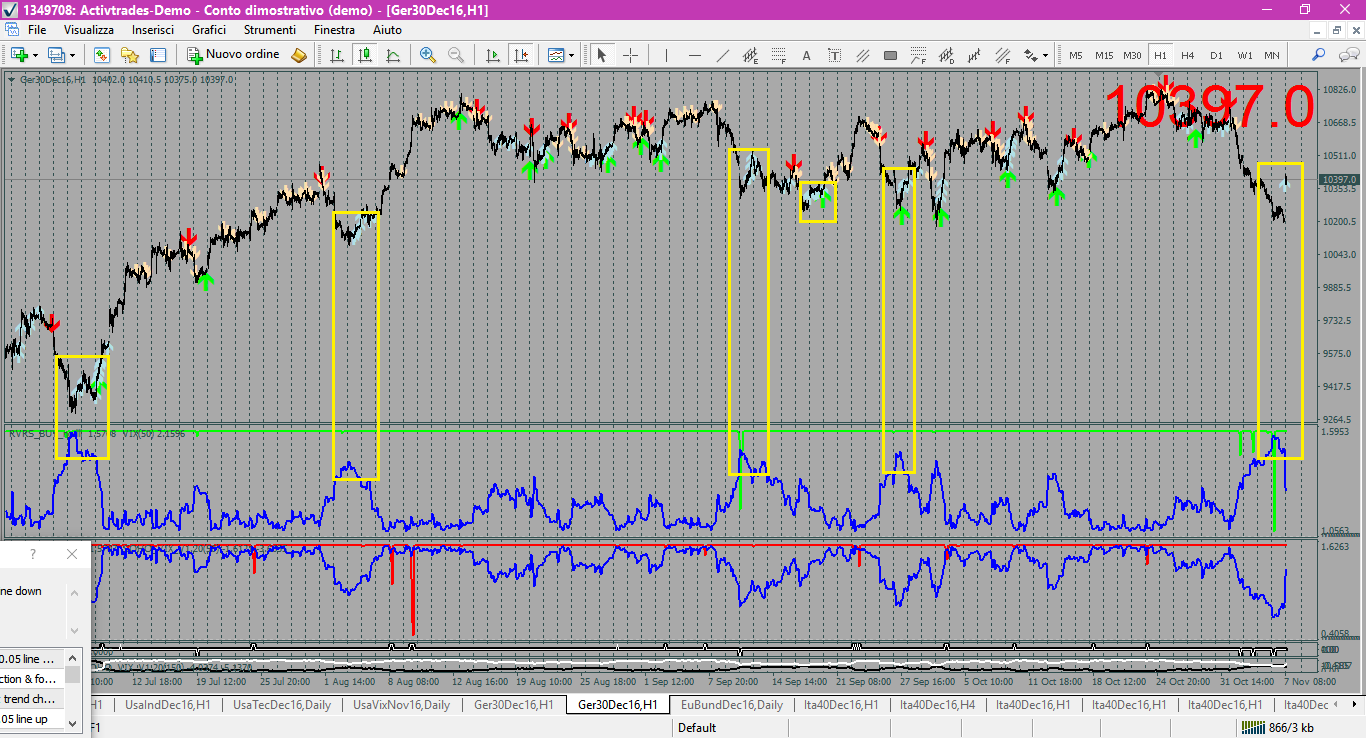
Task: Expand the arrows tool dropdown
Action: (1046, 55)
